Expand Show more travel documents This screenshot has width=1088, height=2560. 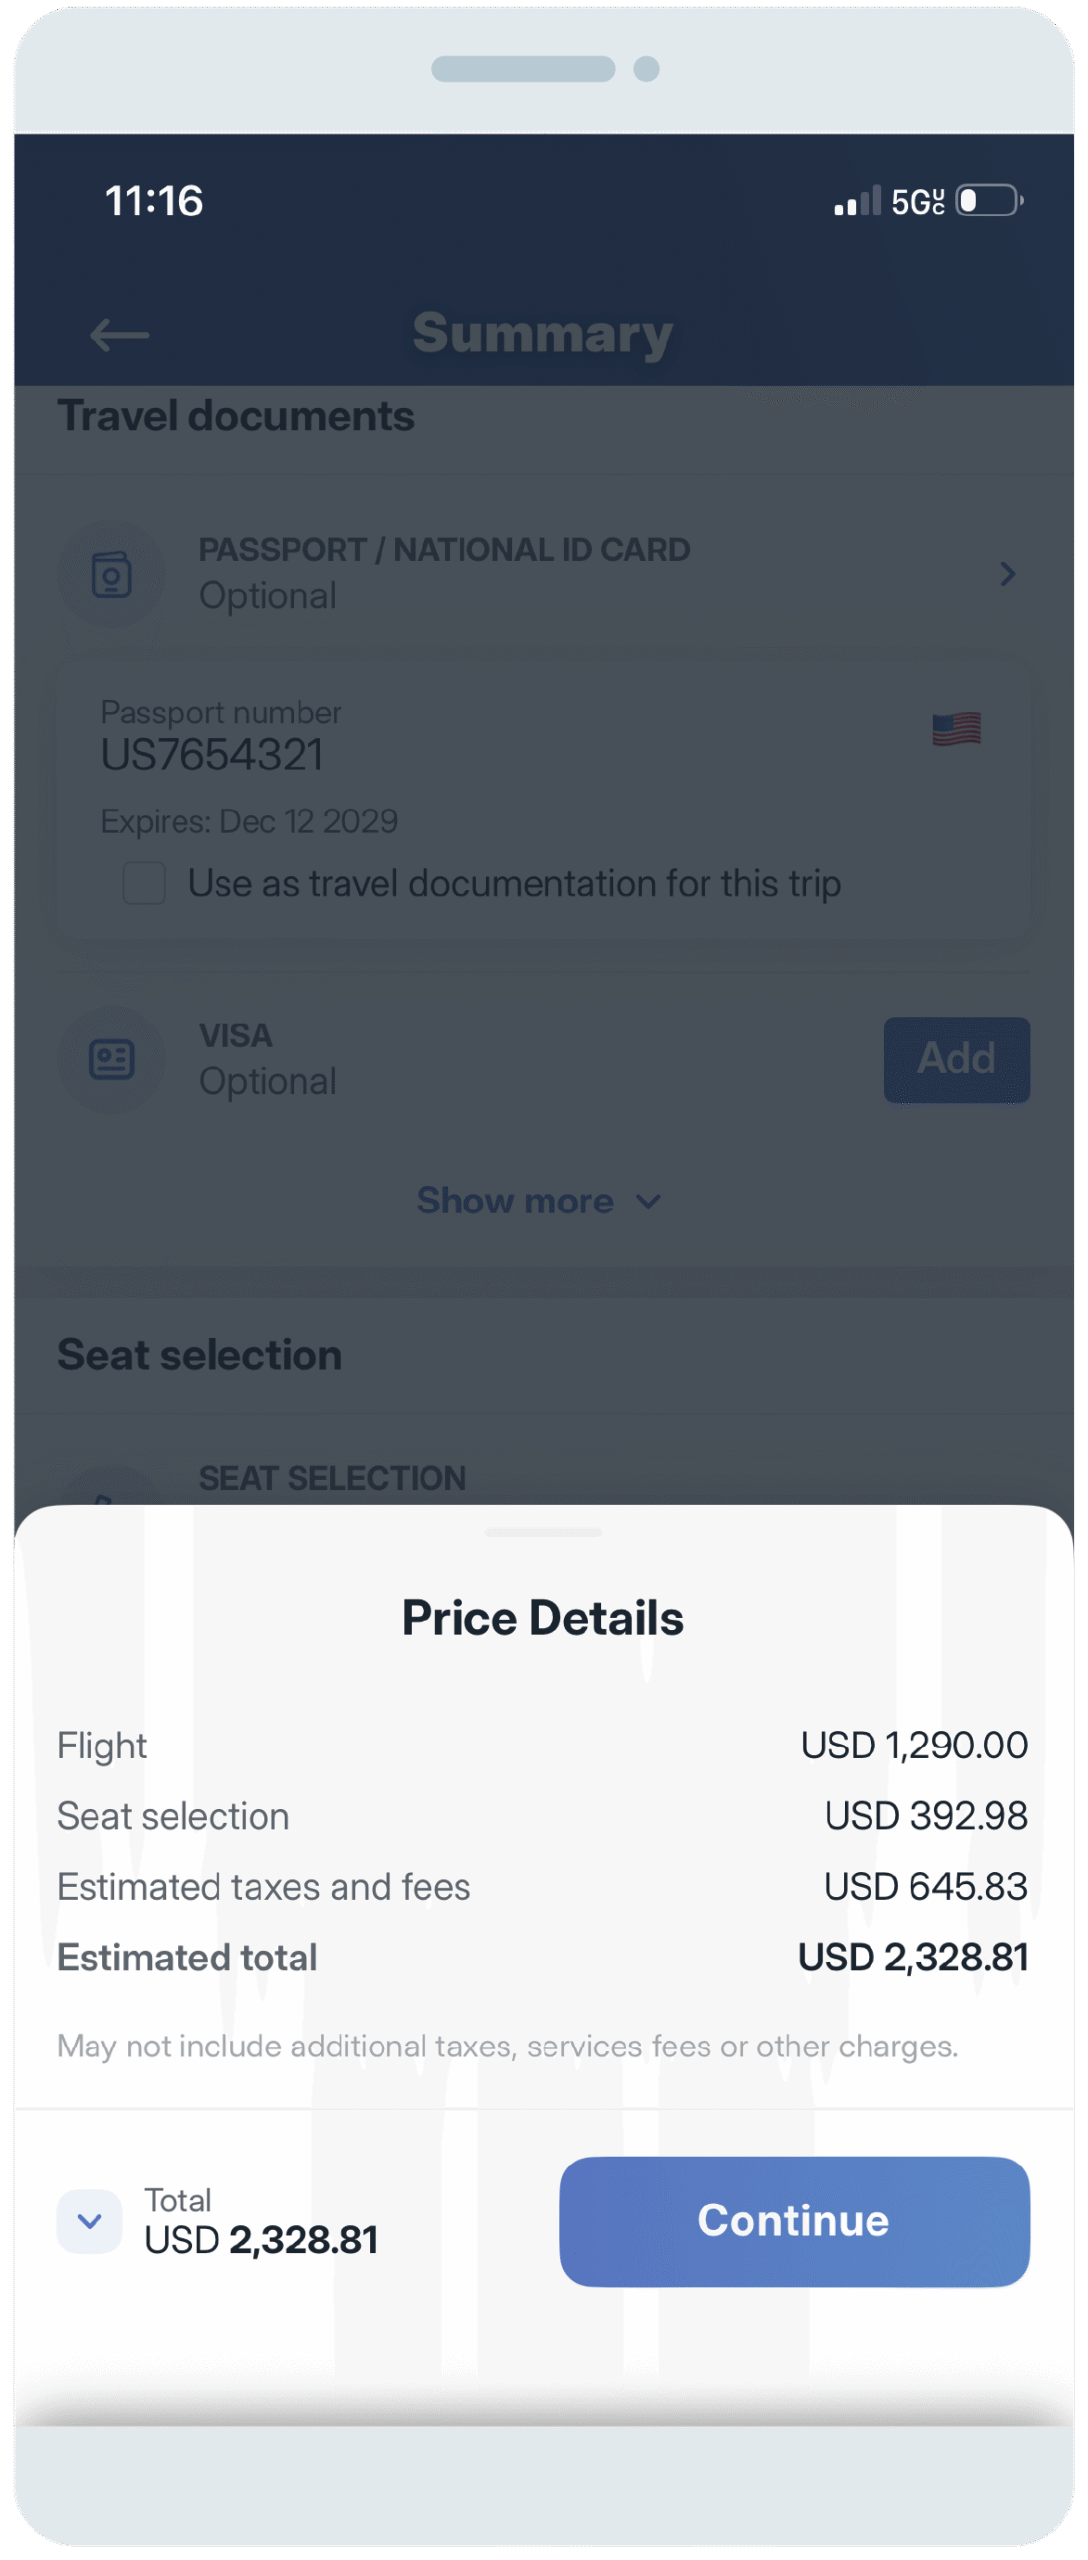538,1201
